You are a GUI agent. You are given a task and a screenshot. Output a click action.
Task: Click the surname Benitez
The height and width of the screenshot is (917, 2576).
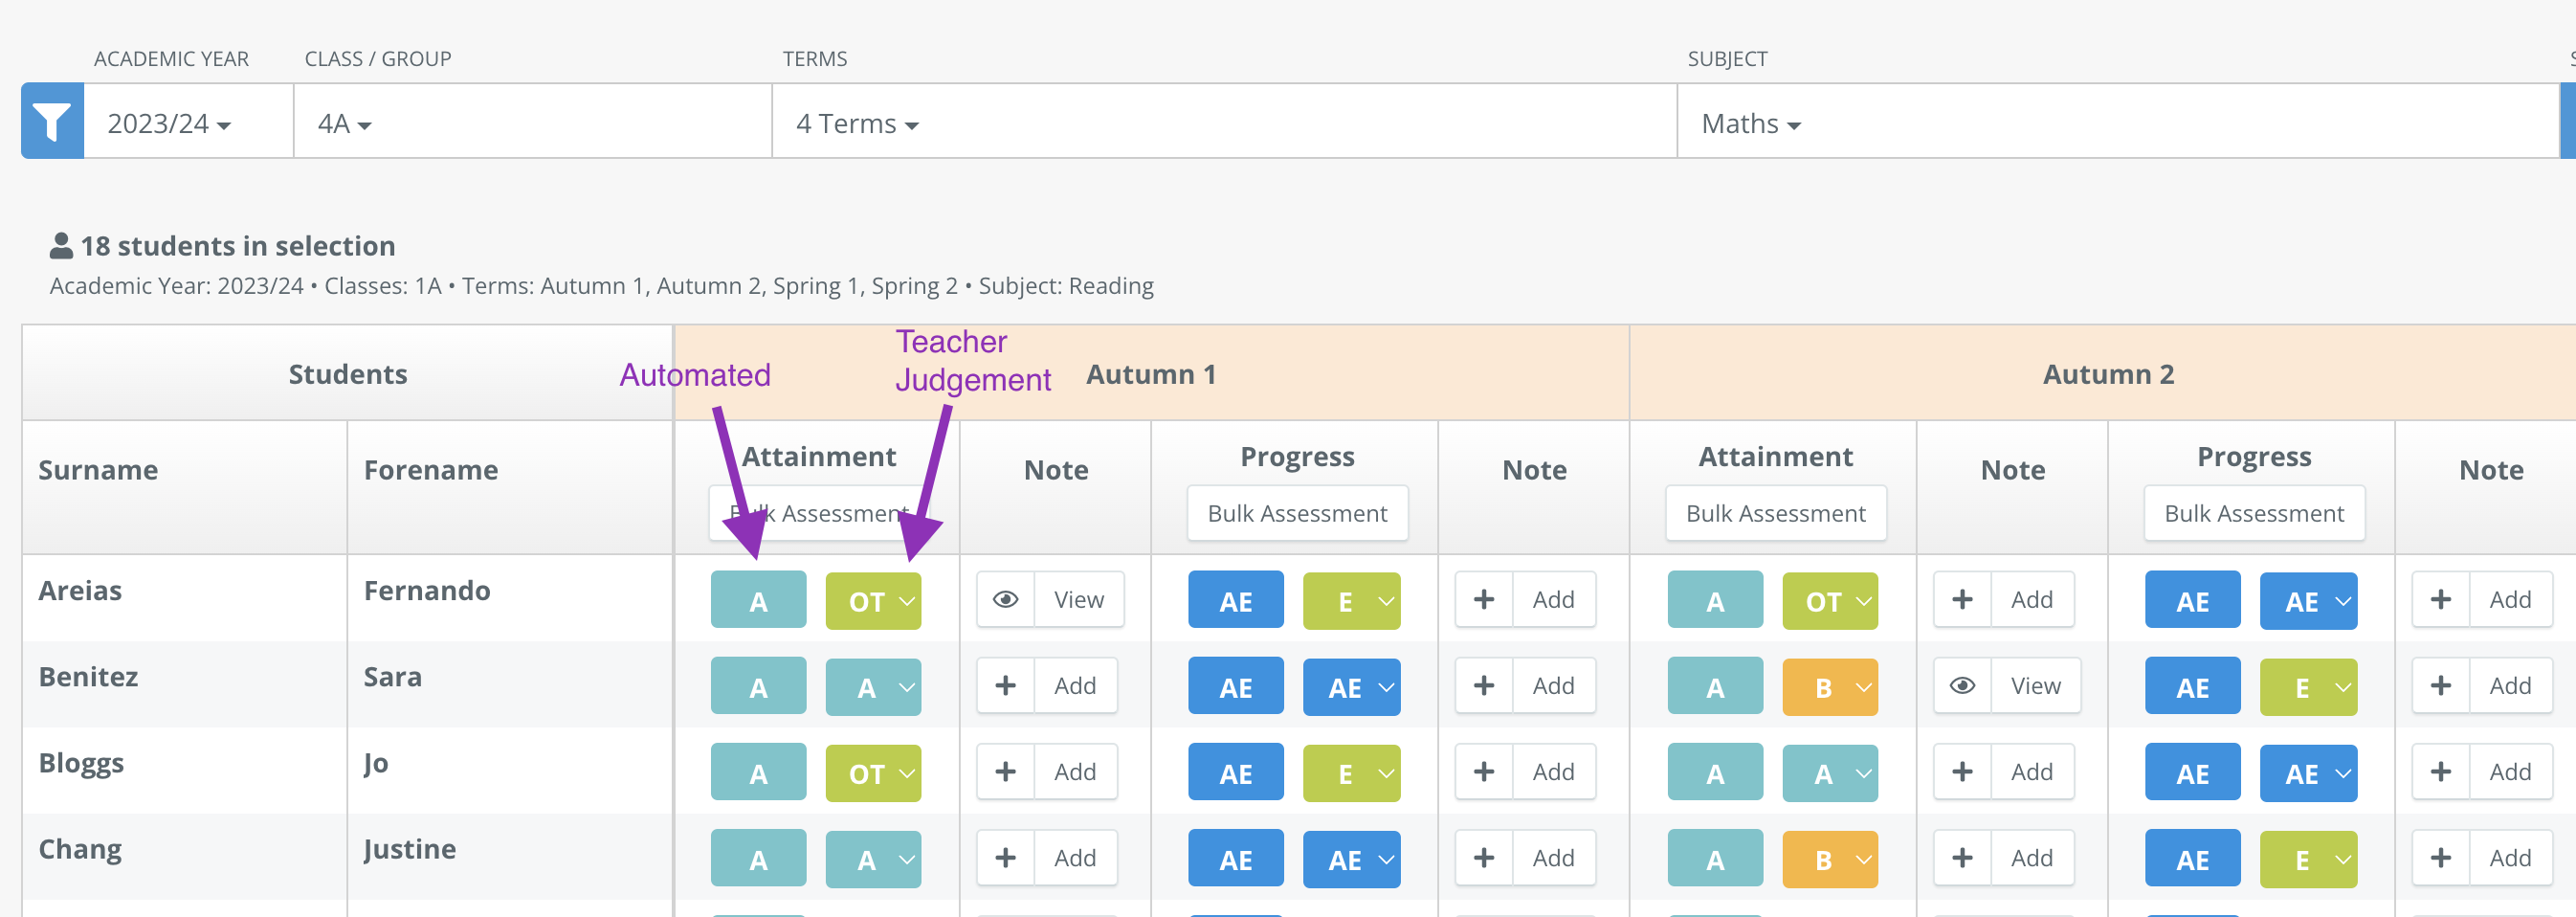[x=88, y=676]
